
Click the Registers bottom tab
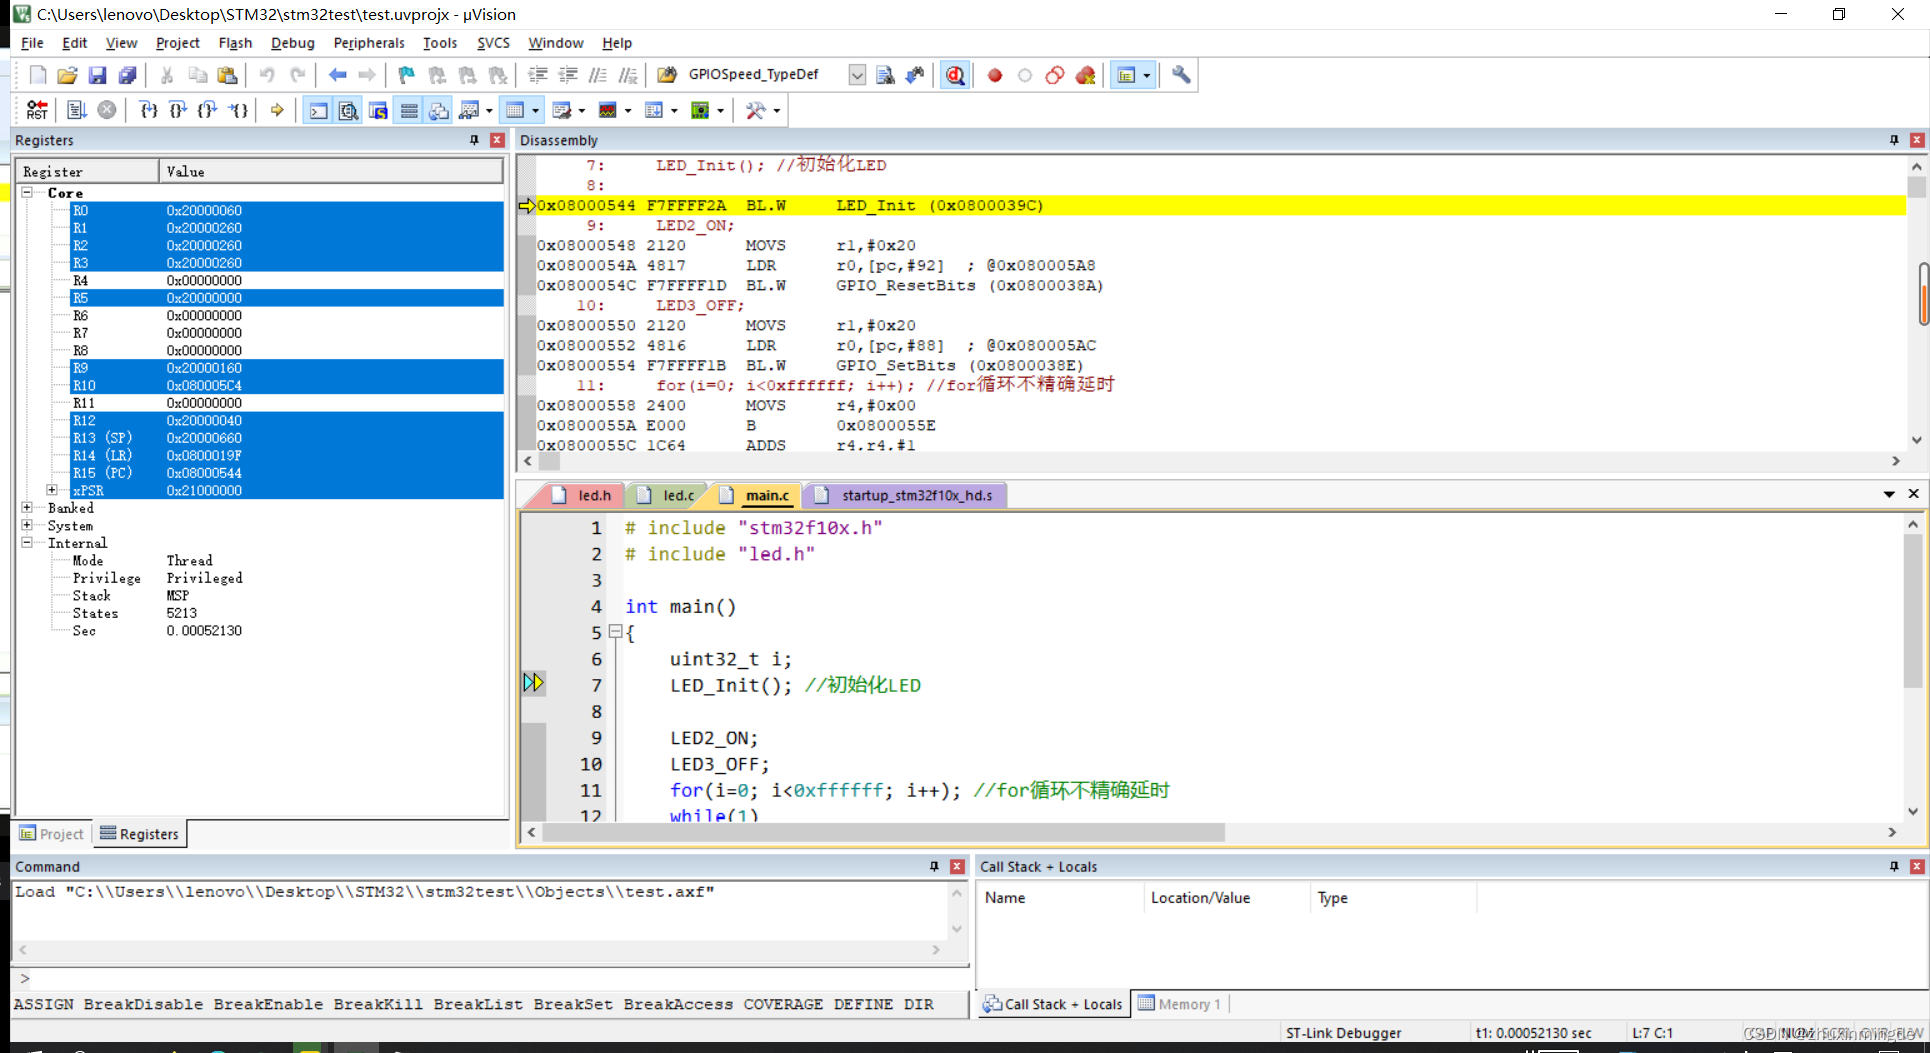pyautogui.click(x=139, y=834)
